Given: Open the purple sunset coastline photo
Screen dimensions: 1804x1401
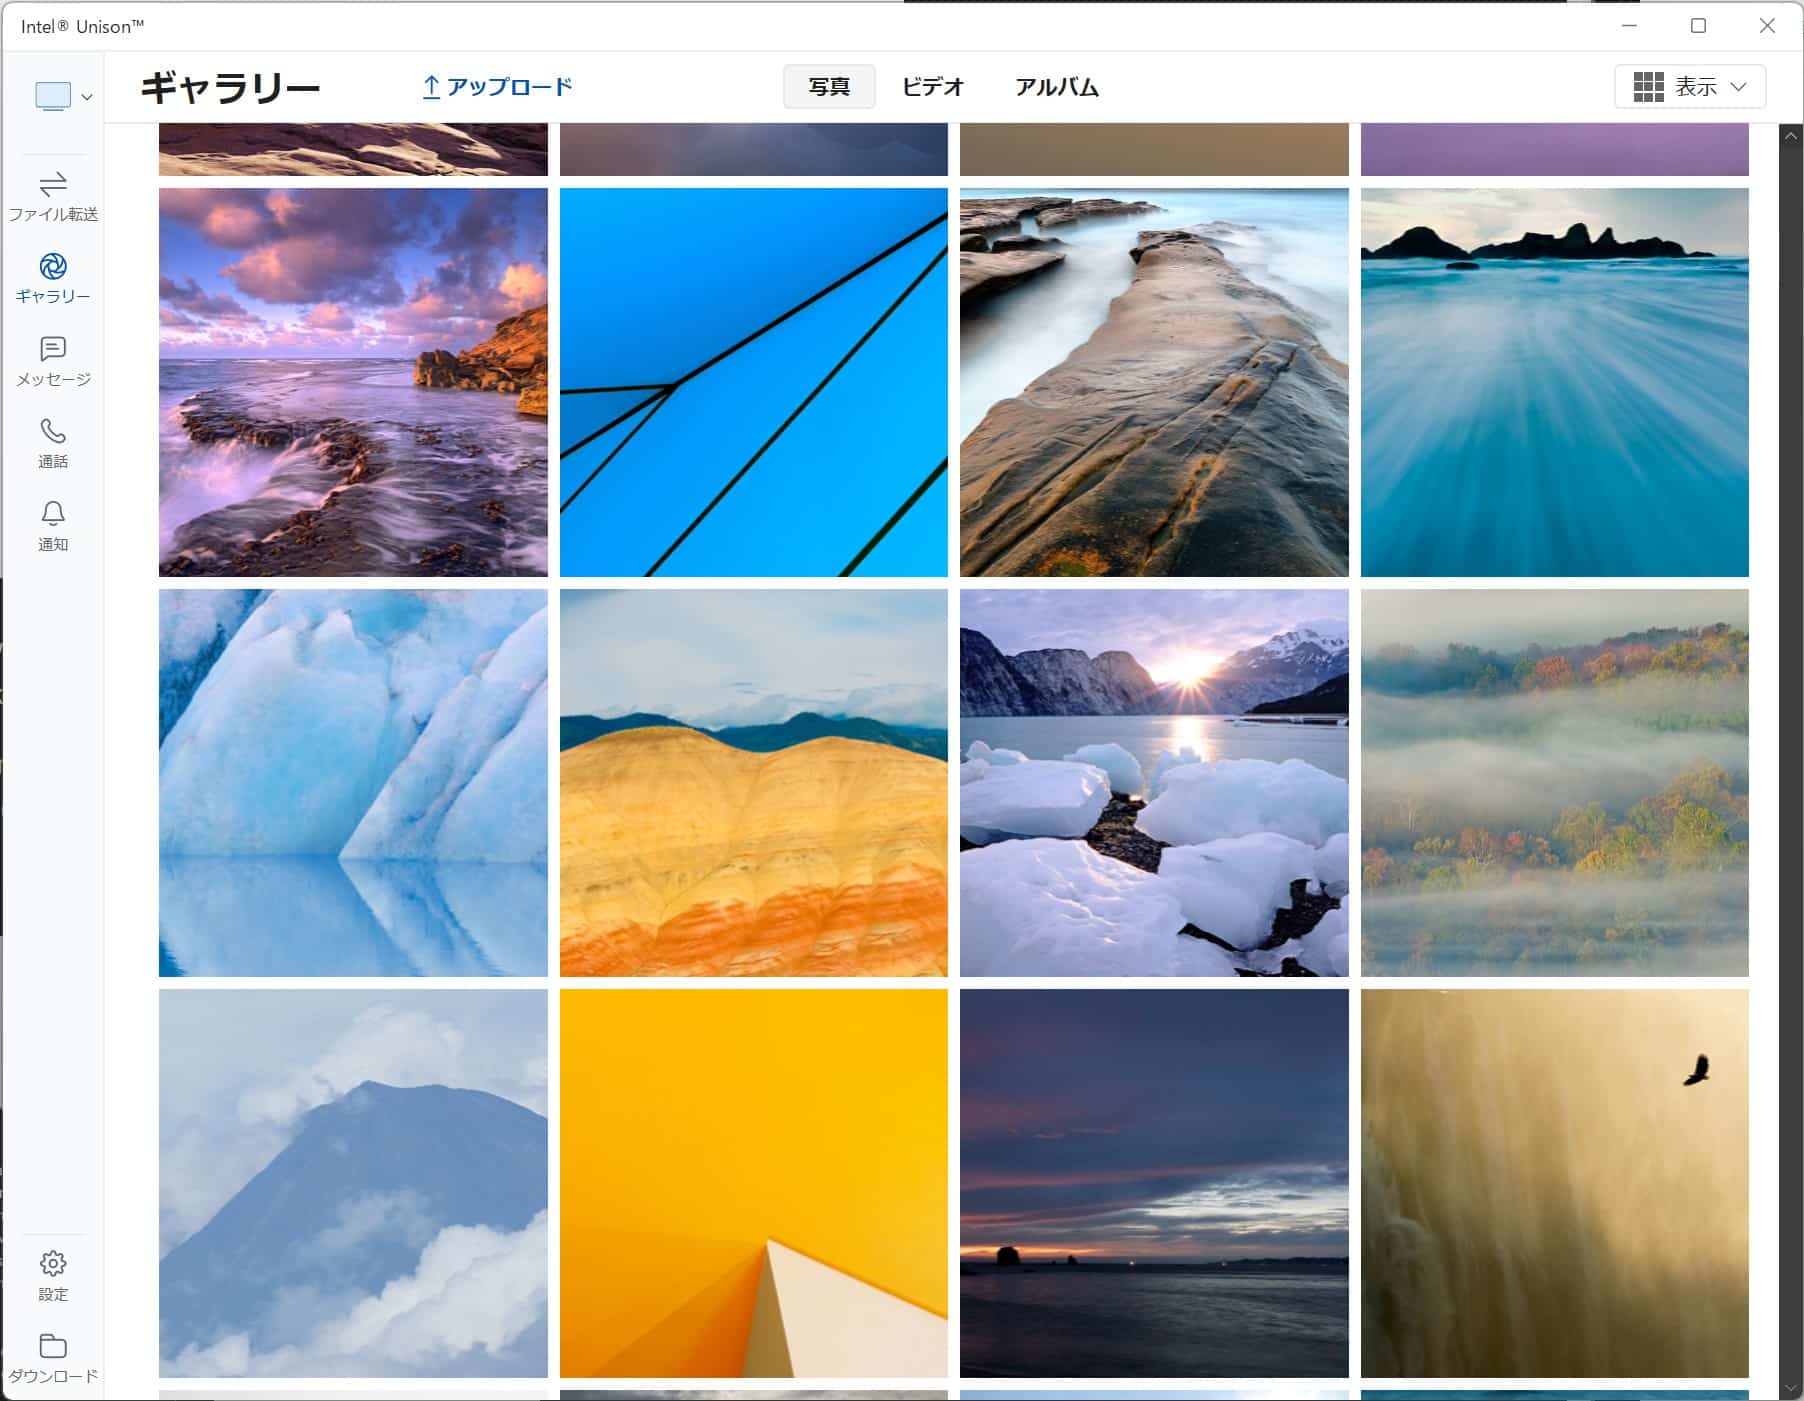Looking at the screenshot, I should (353, 382).
